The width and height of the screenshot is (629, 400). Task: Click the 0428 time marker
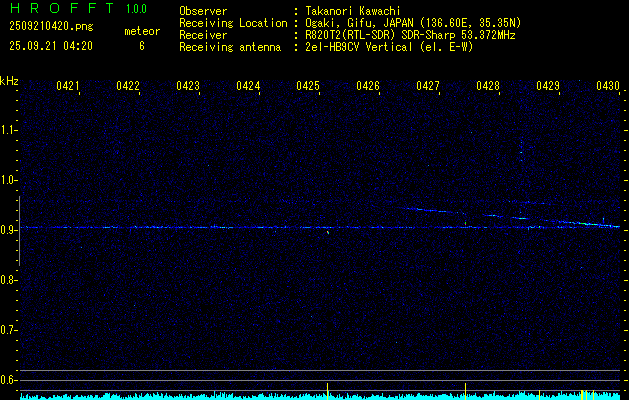(x=488, y=86)
